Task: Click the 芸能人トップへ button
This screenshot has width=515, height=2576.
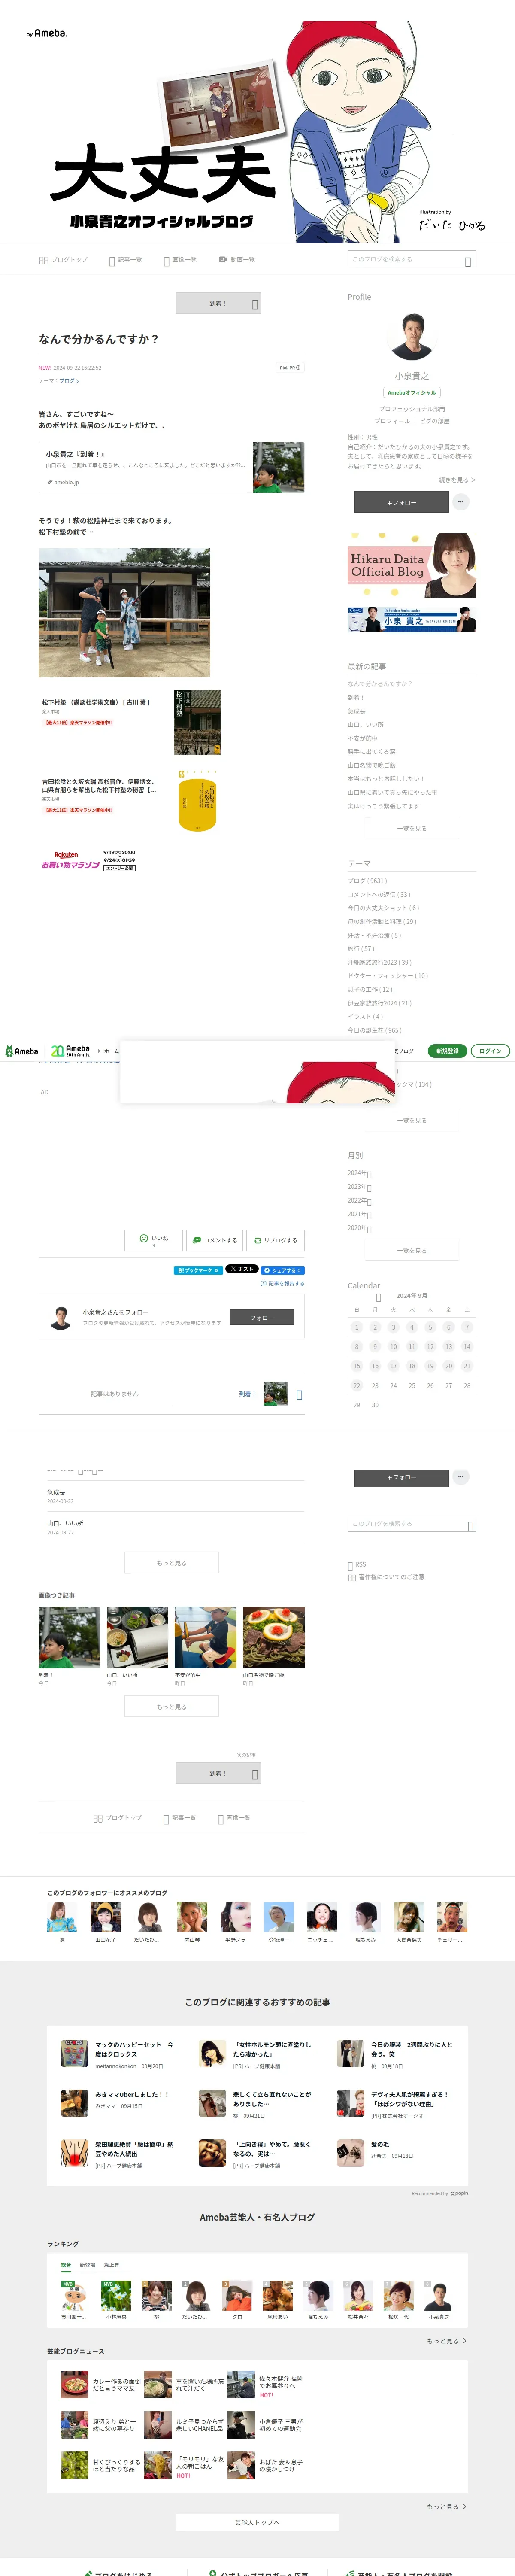Action: pyautogui.click(x=257, y=2522)
